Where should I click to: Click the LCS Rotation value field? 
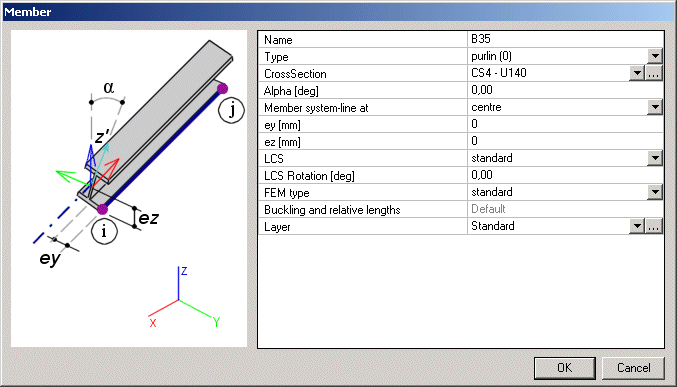[x=565, y=175]
